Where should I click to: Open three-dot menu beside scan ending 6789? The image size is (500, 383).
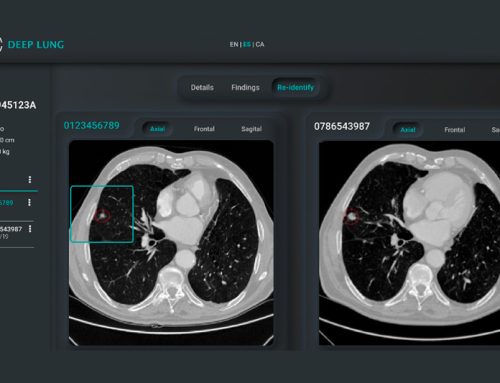[29, 202]
